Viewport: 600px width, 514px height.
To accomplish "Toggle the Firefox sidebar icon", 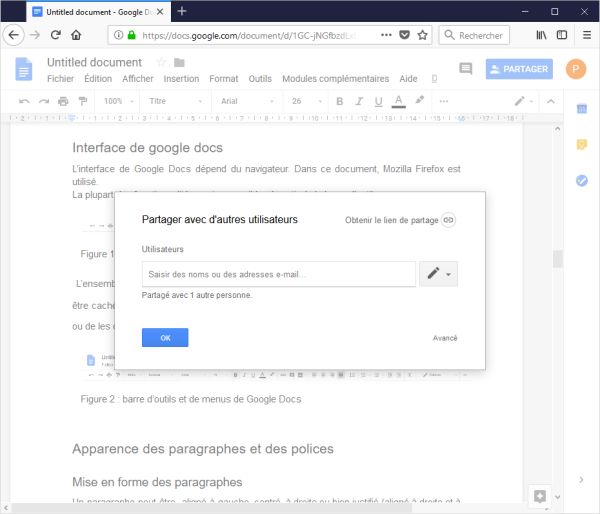I will 562,35.
